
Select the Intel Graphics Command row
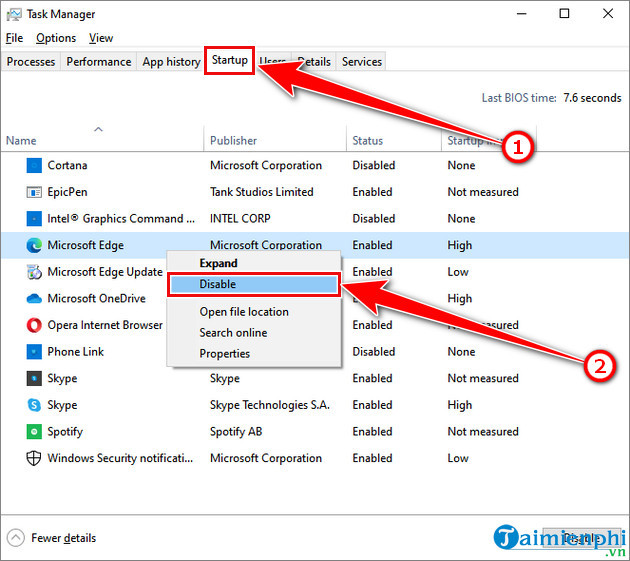pyautogui.click(x=115, y=218)
